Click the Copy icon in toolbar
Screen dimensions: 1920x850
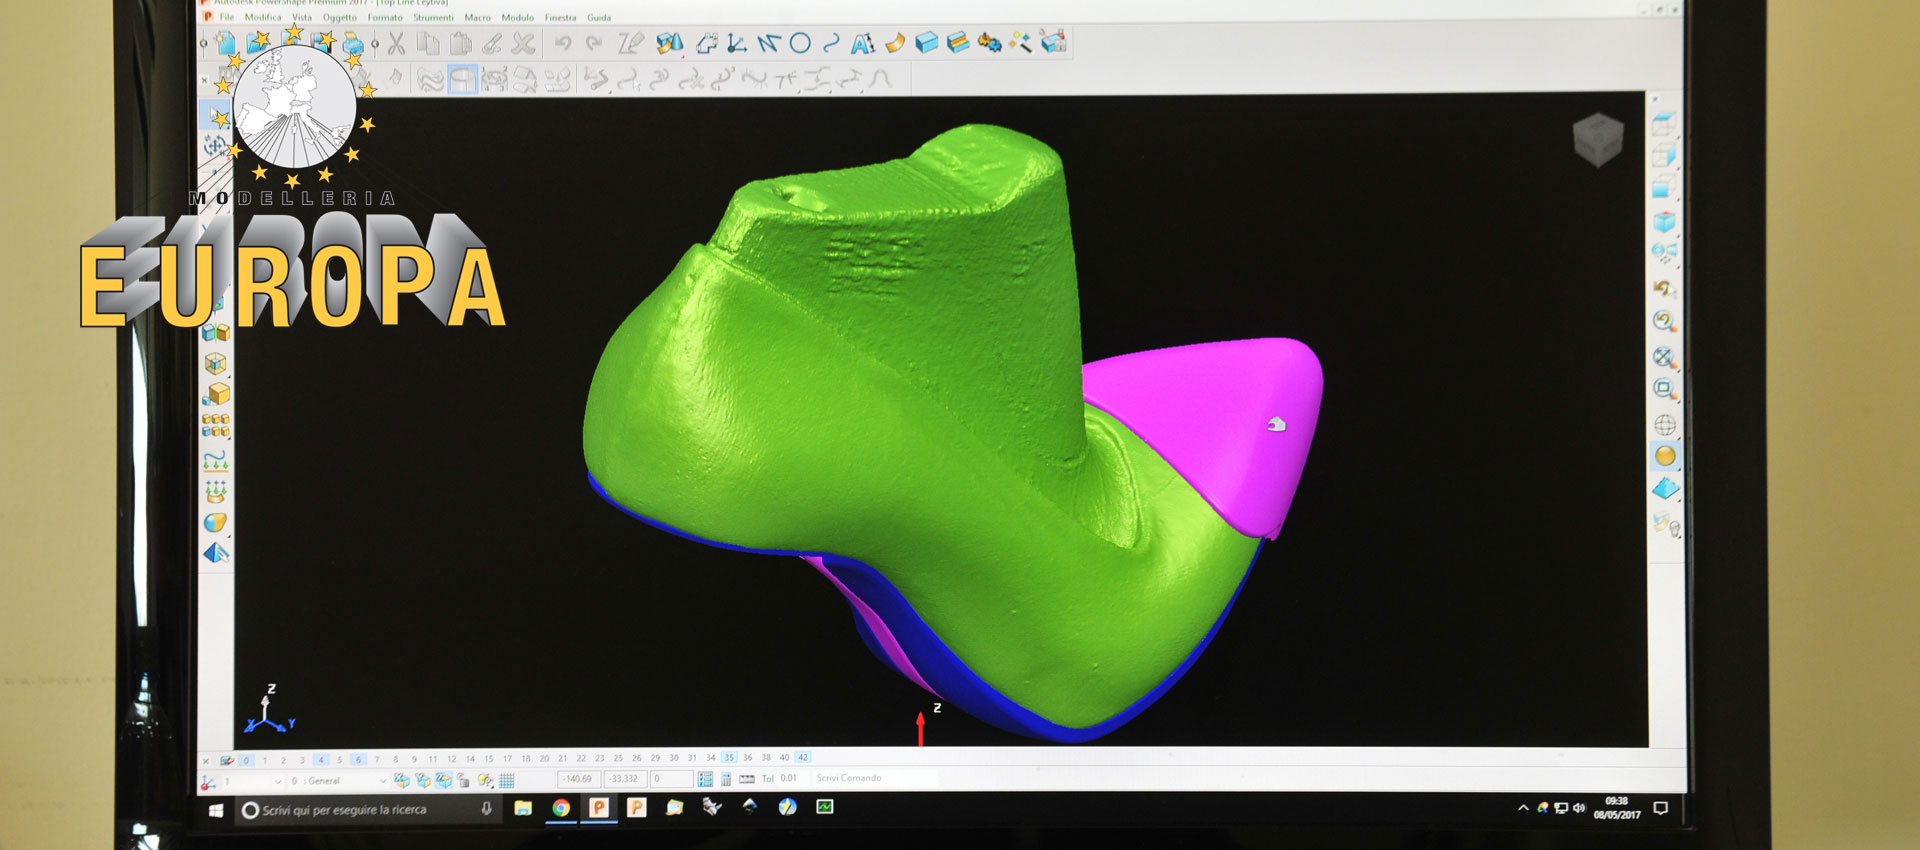[428, 43]
